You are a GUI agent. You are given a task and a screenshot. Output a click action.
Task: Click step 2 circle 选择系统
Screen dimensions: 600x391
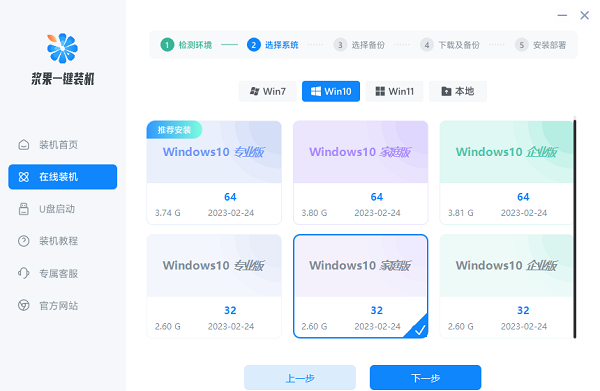coord(254,45)
